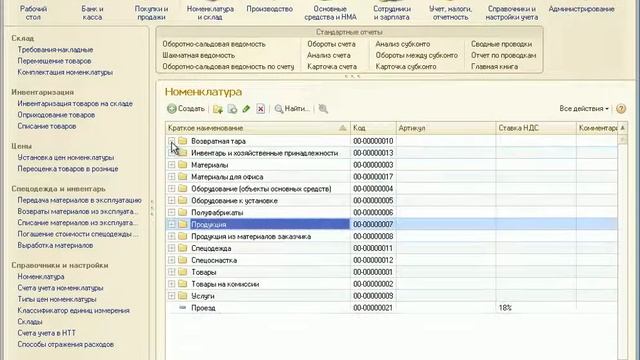Open search with the Найти magnifier button
640x360 pixels.
click(x=291, y=109)
